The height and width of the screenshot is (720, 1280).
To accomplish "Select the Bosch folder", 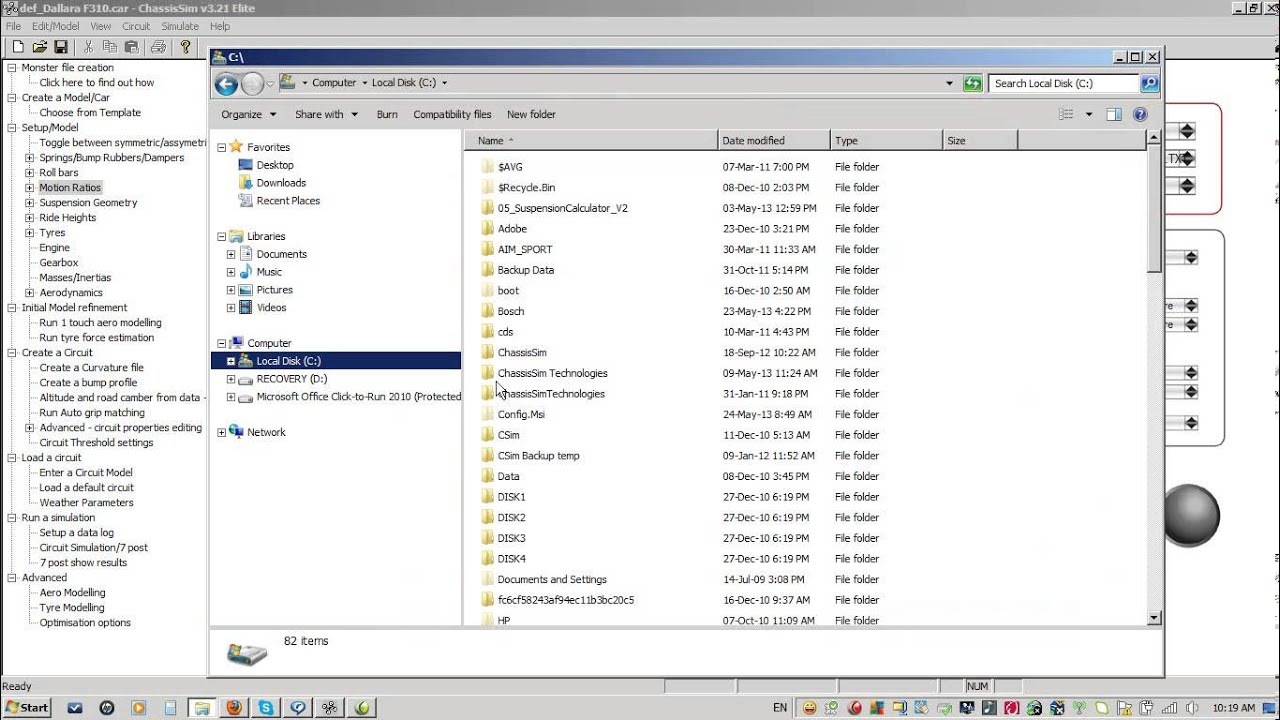I will point(510,311).
